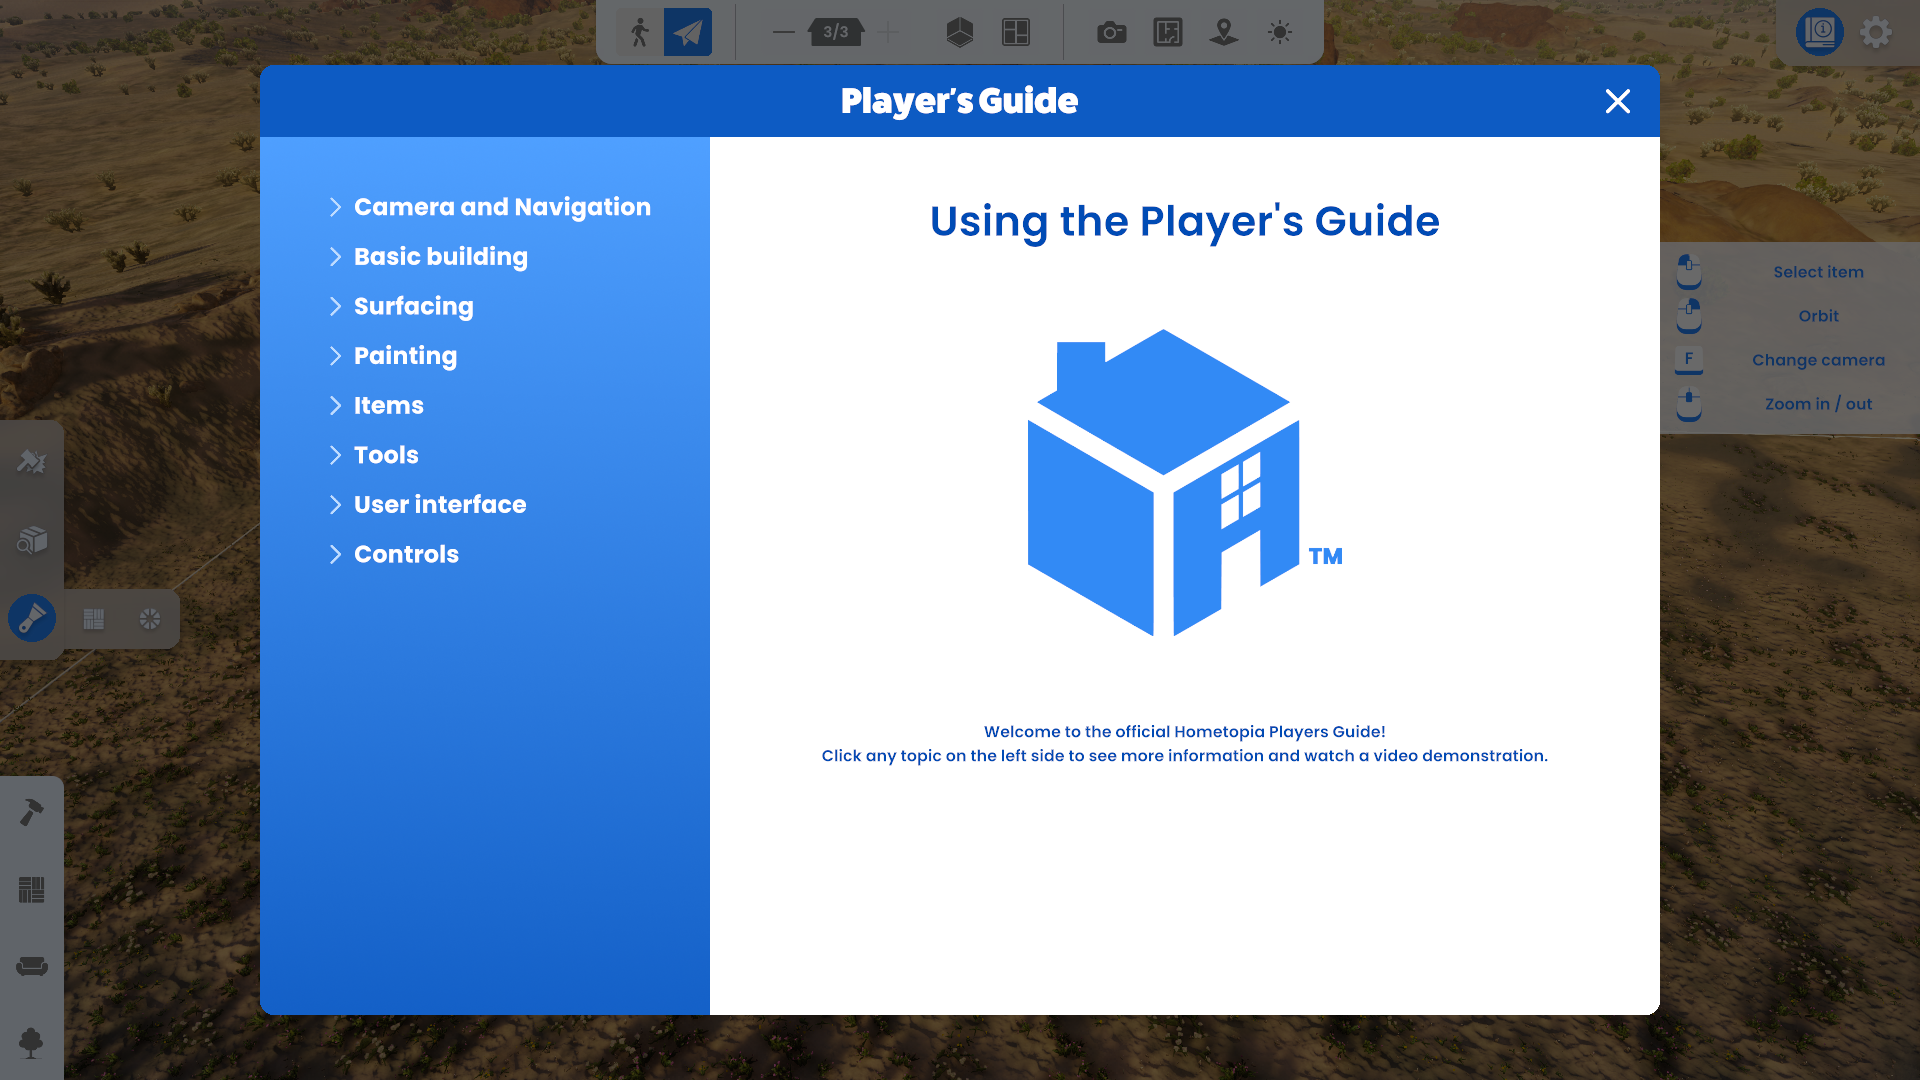Select the demolish tool in left sidebar
Viewport: 1920px width, 1080px height.
pos(32,461)
